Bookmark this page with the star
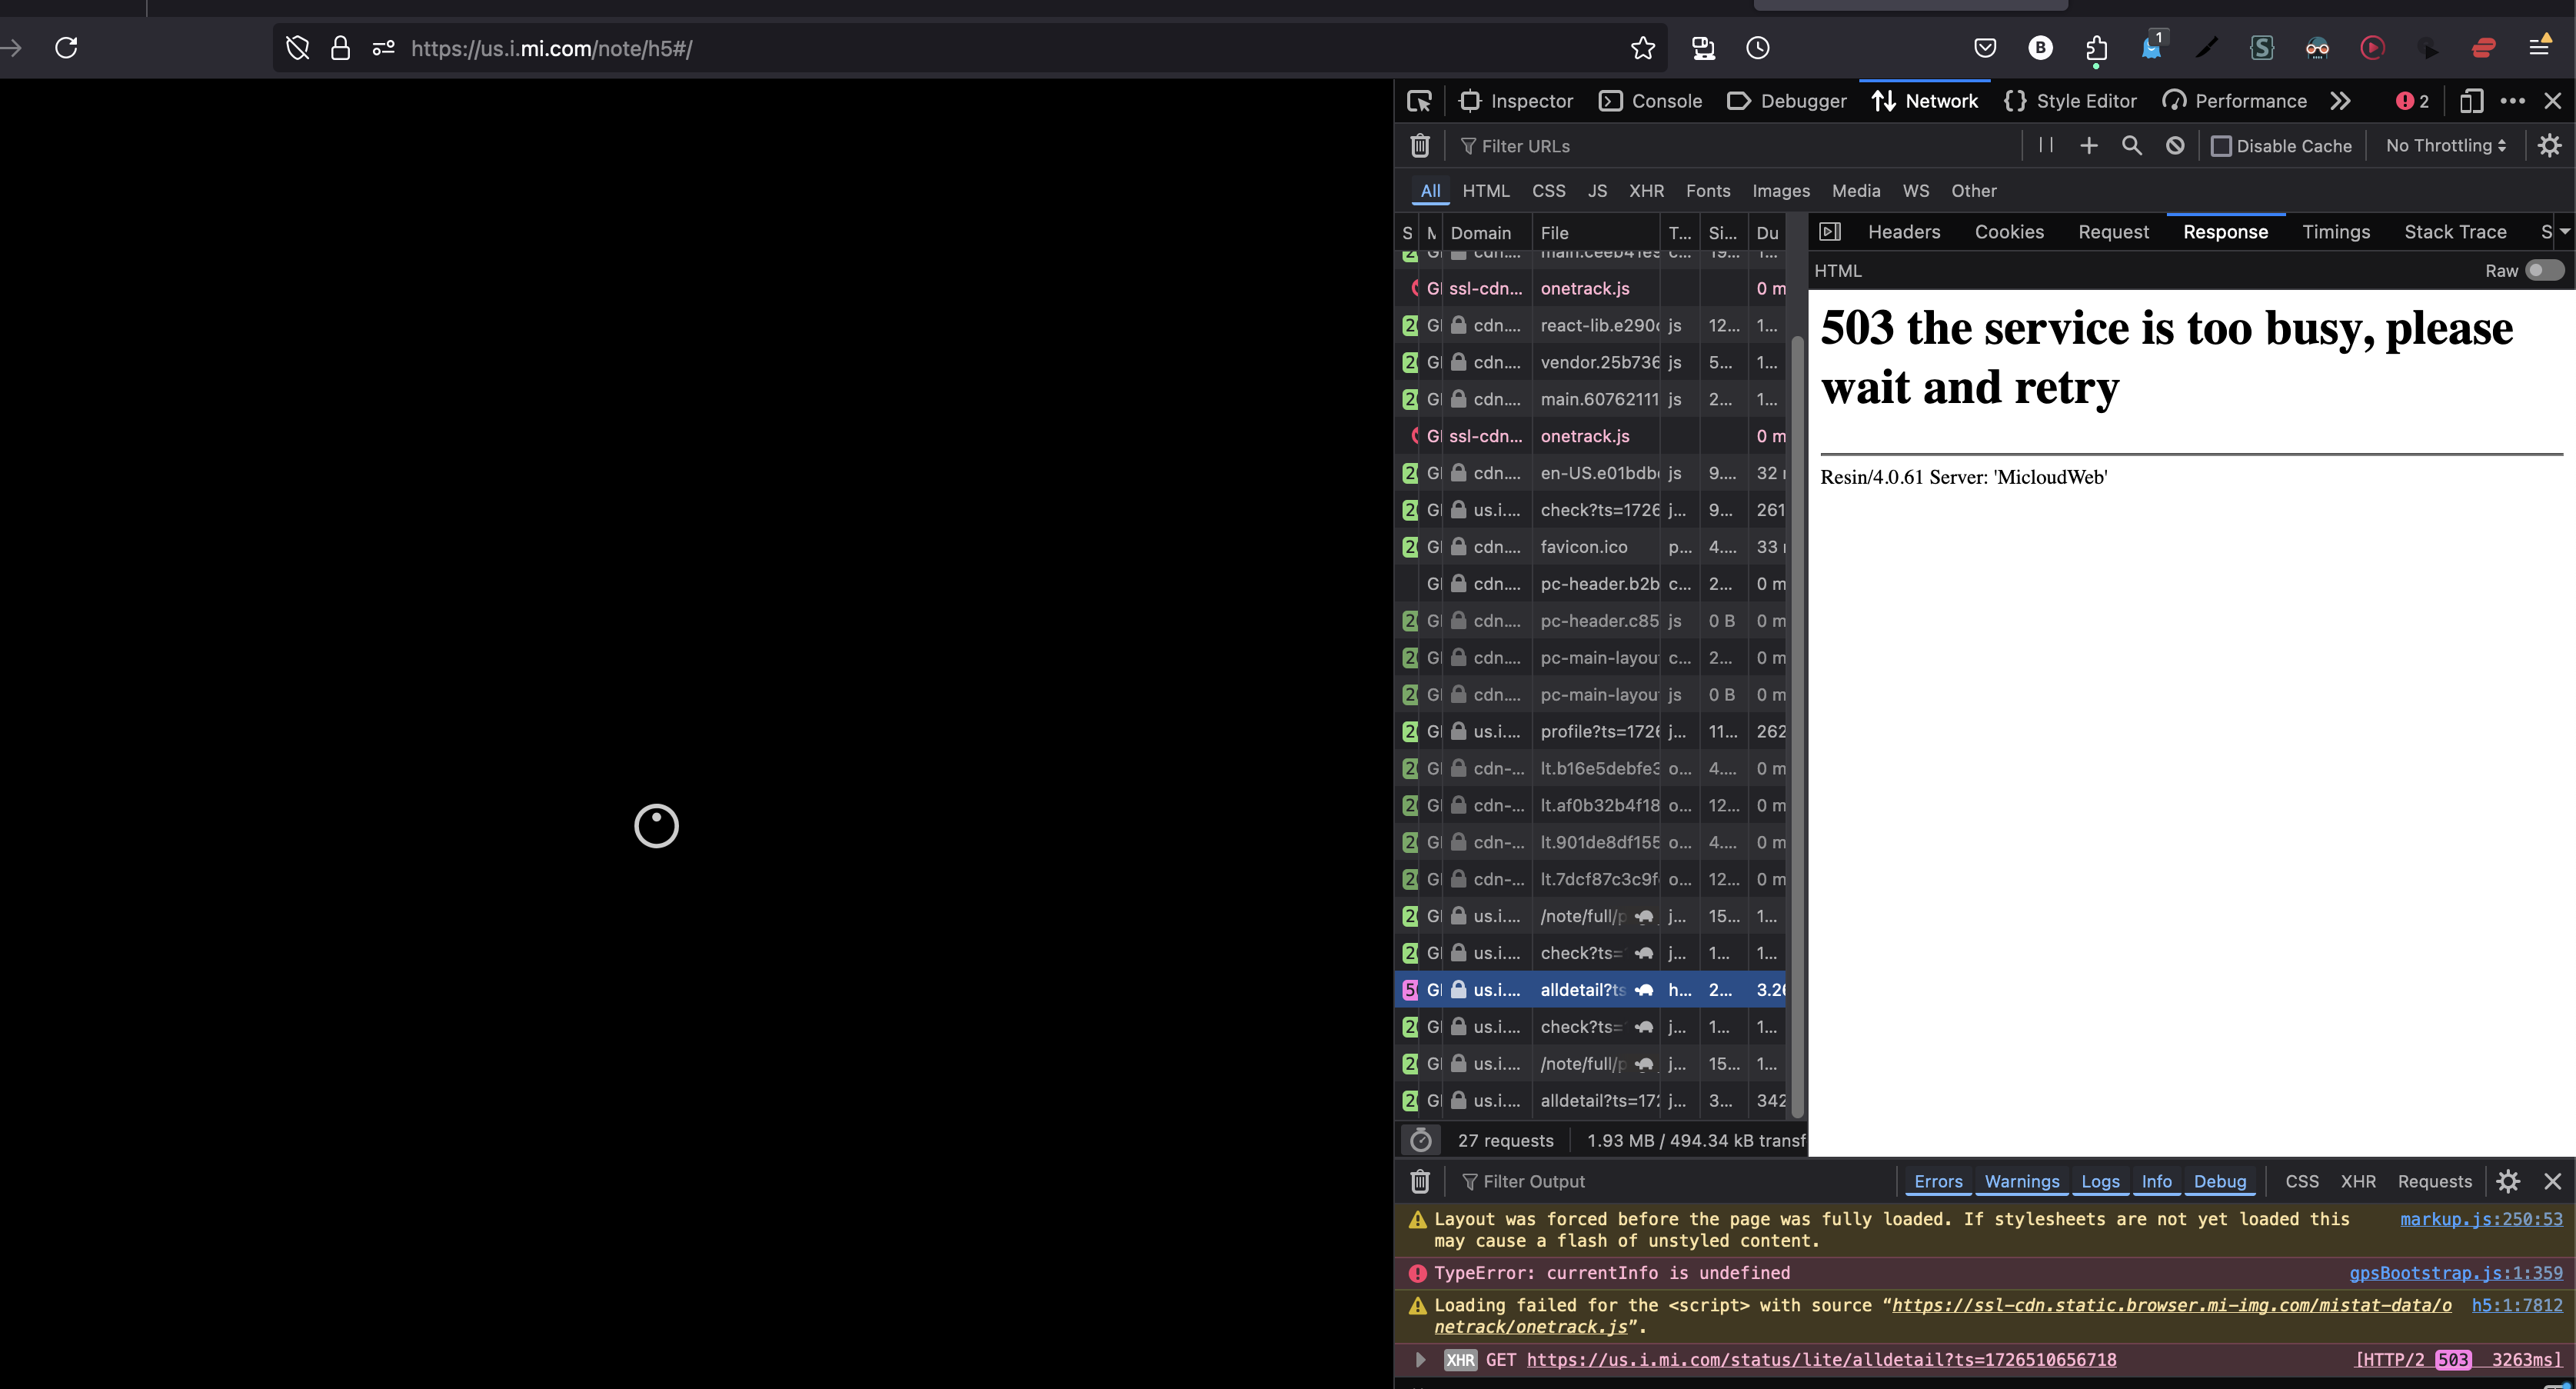Viewport: 2576px width, 1389px height. pos(1642,47)
